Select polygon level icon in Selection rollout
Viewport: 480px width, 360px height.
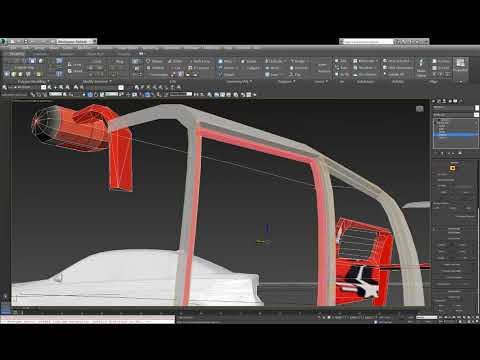452,168
